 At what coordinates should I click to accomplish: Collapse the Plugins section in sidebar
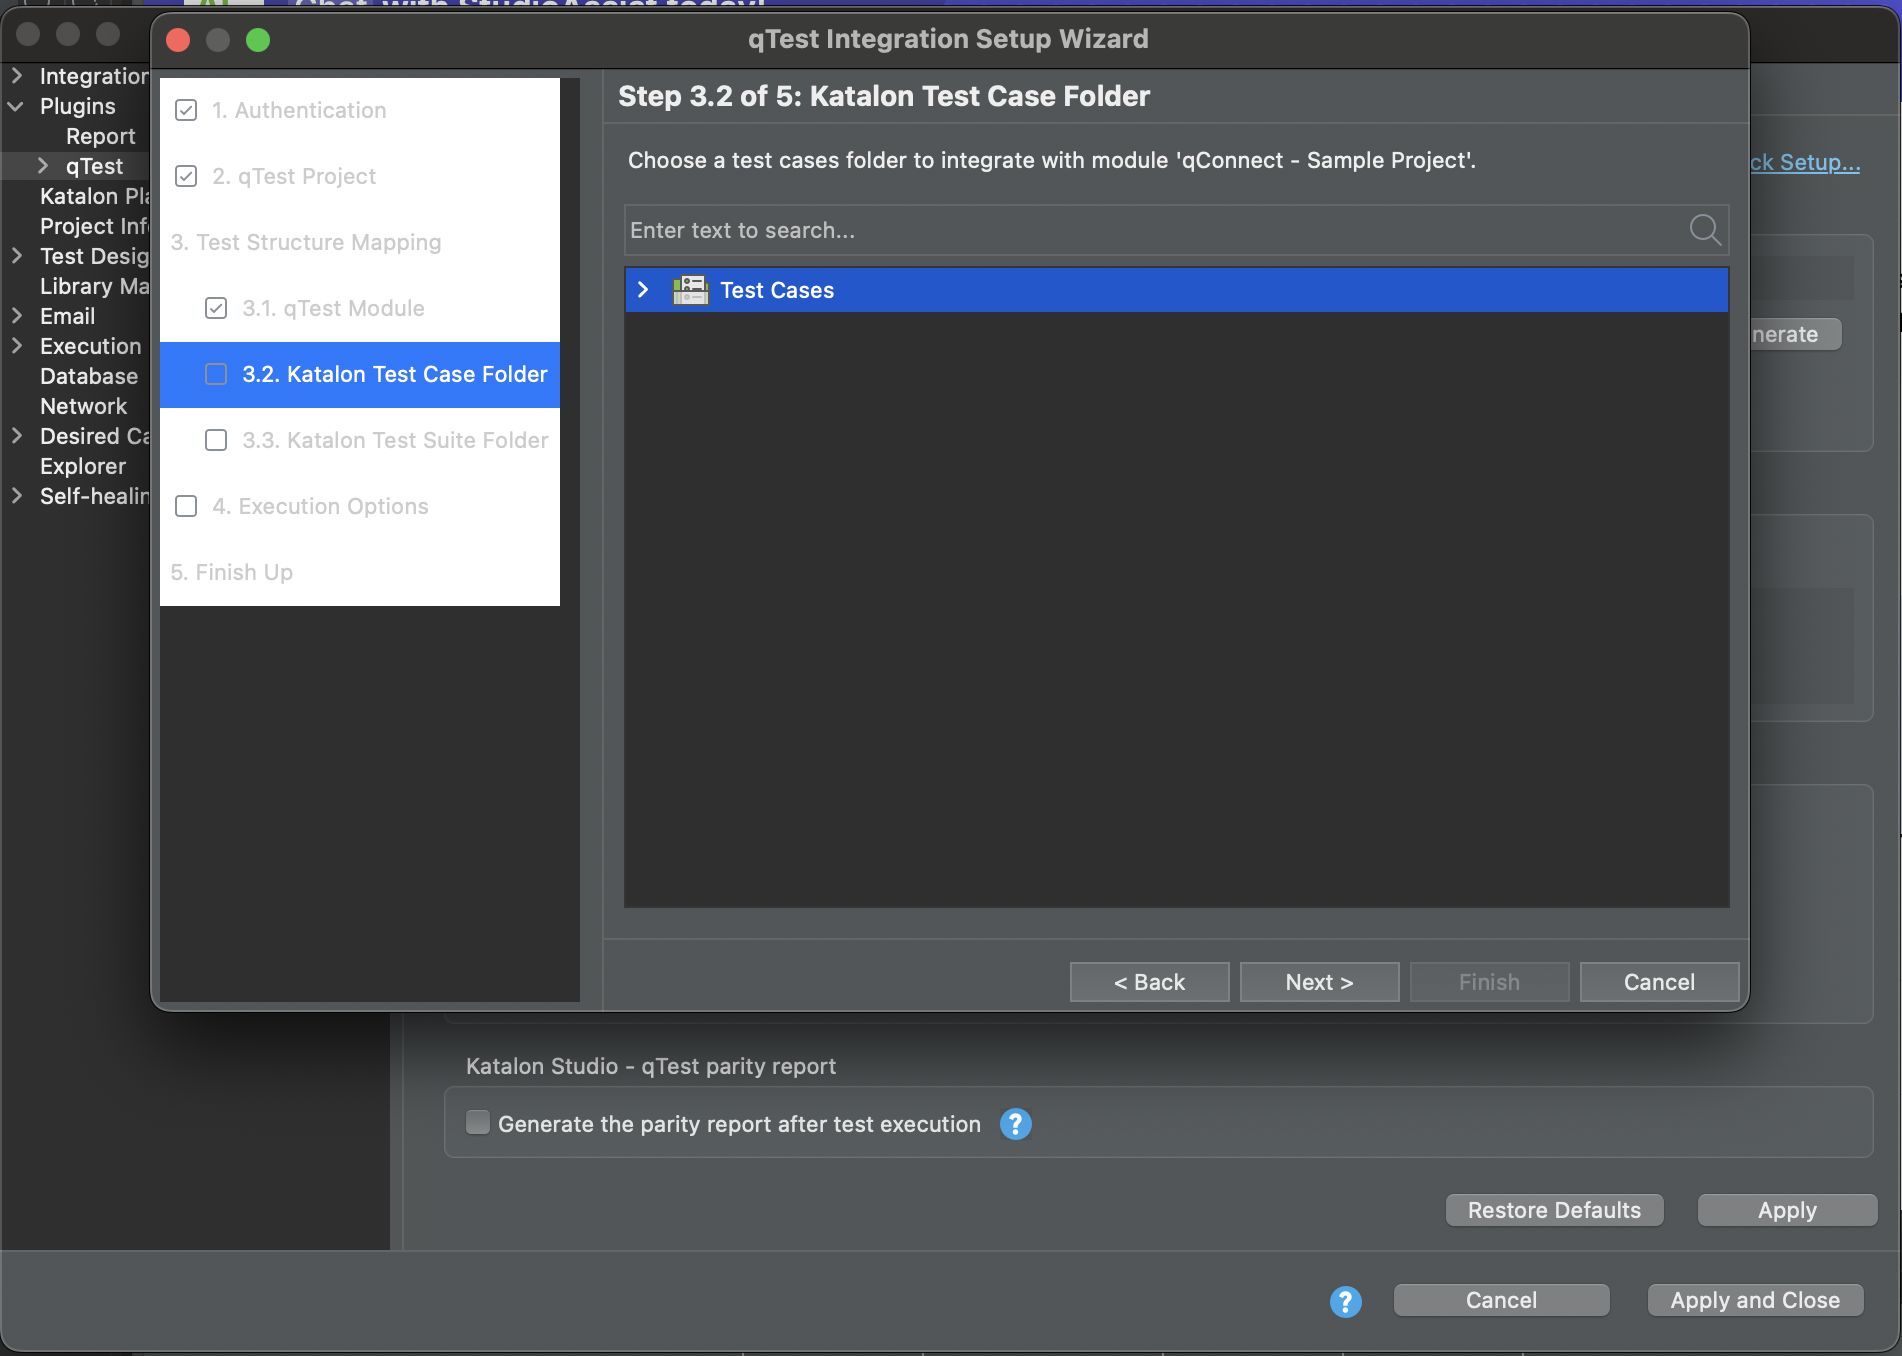(16, 106)
